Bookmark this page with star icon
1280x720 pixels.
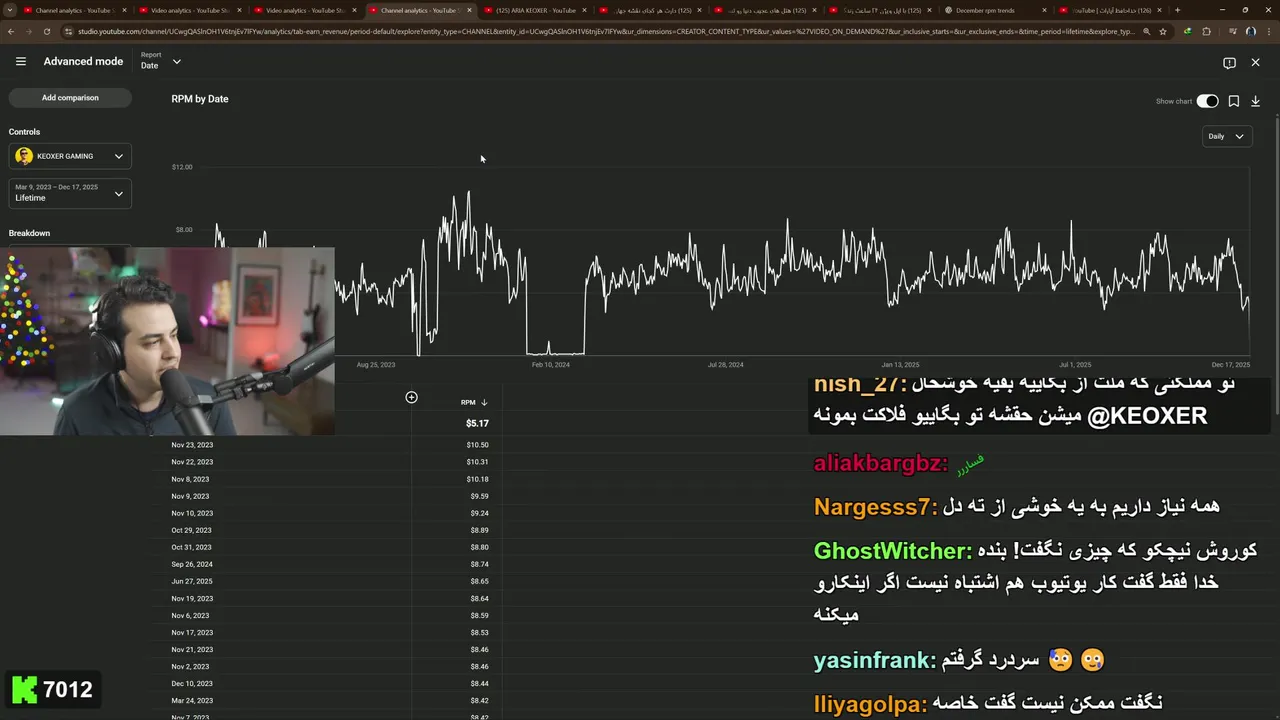pyautogui.click(x=1162, y=31)
